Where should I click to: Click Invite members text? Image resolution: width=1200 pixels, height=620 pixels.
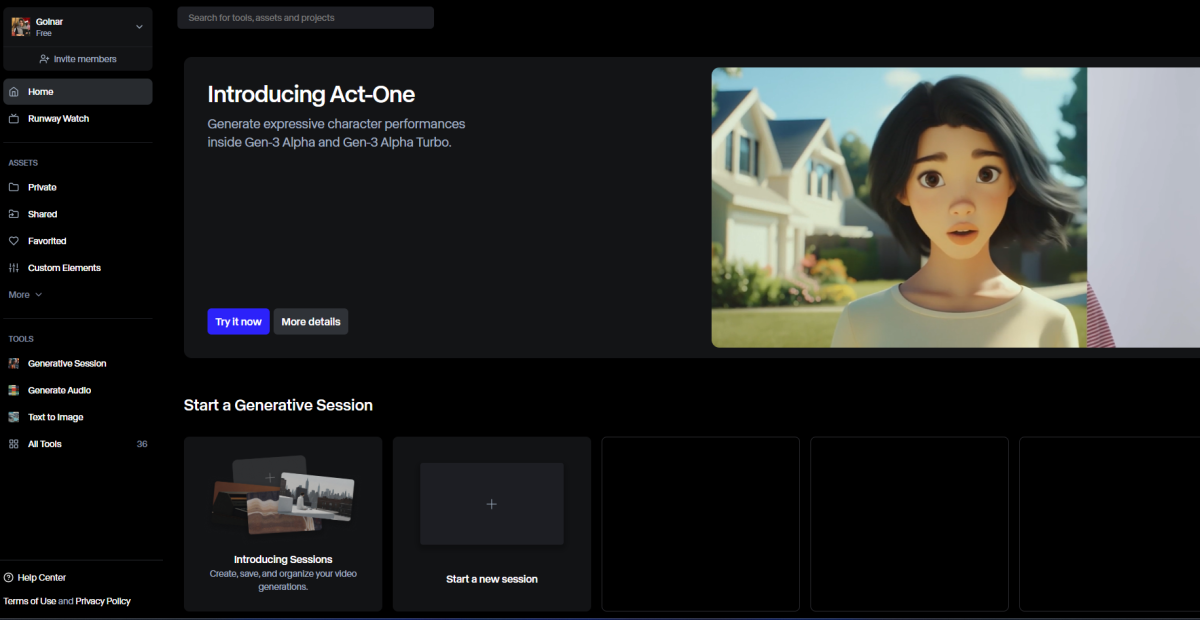(x=85, y=59)
